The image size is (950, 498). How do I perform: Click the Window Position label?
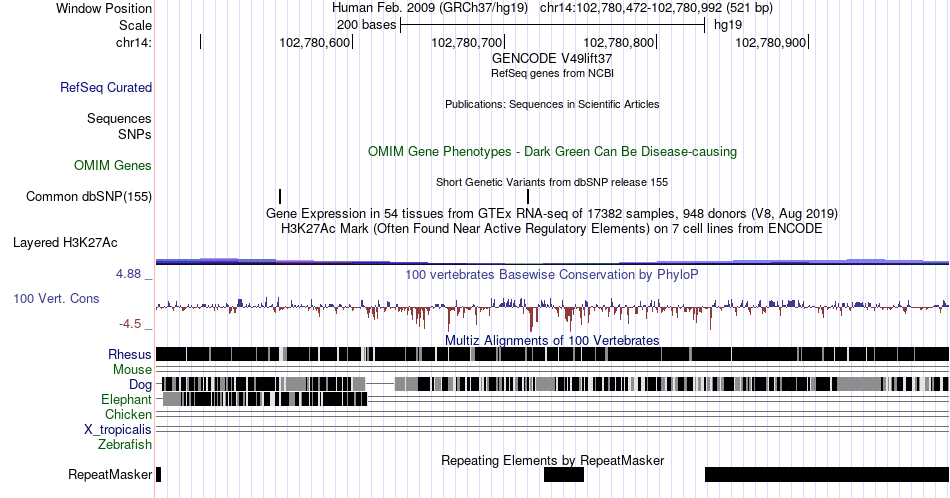click(x=104, y=8)
